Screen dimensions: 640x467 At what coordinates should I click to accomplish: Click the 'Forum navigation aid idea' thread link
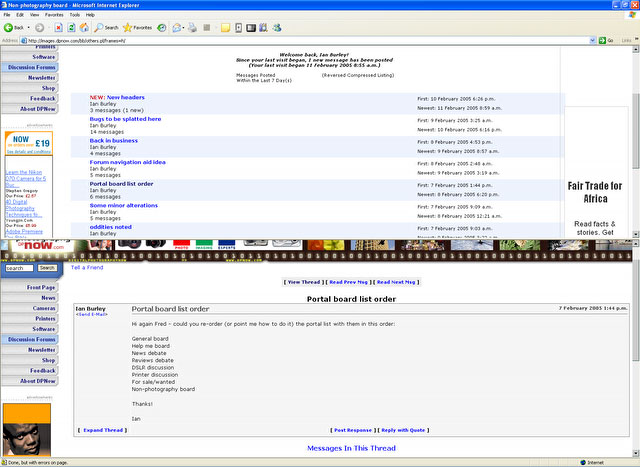point(127,162)
